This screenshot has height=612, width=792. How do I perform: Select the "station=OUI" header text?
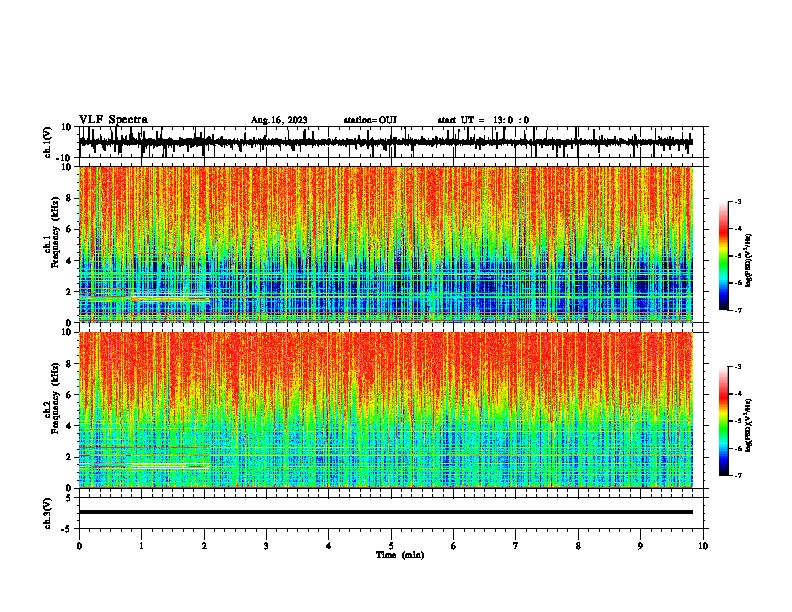370,120
